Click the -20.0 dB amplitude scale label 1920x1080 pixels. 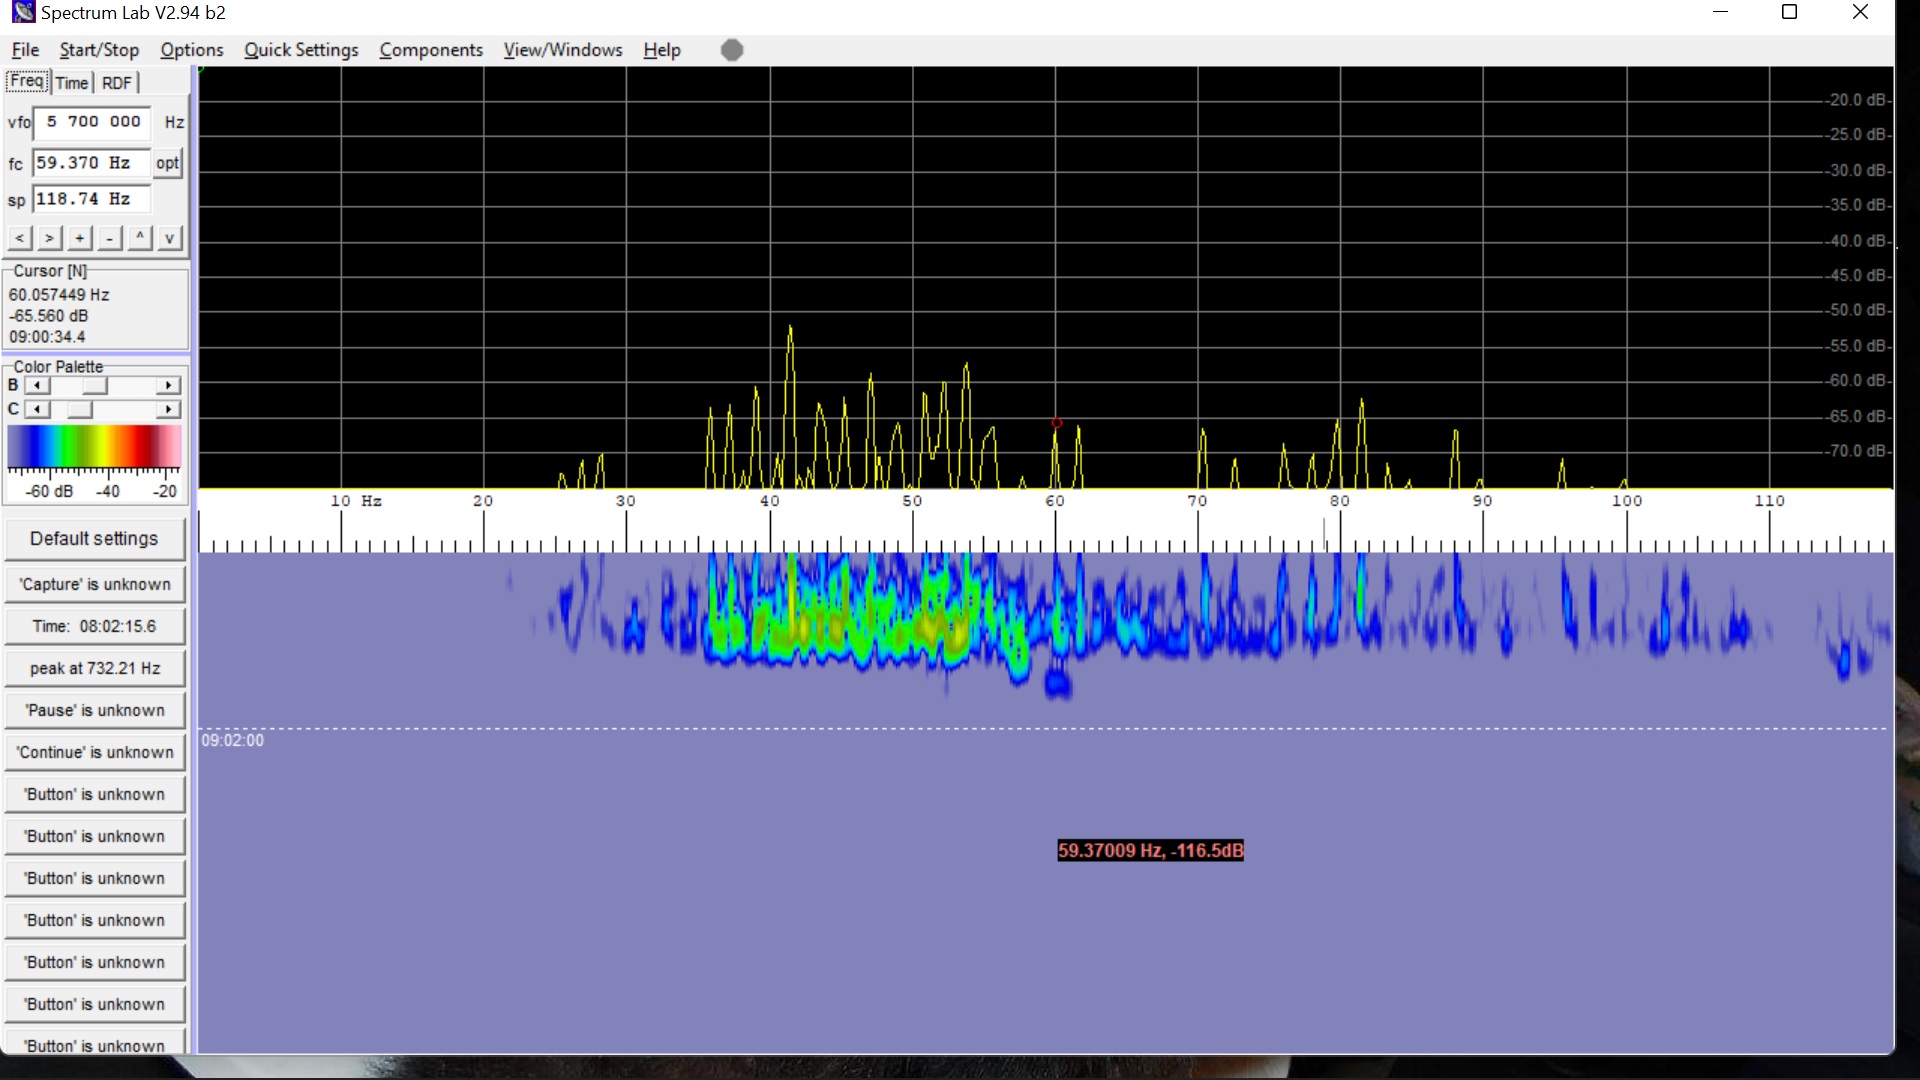click(x=1857, y=100)
